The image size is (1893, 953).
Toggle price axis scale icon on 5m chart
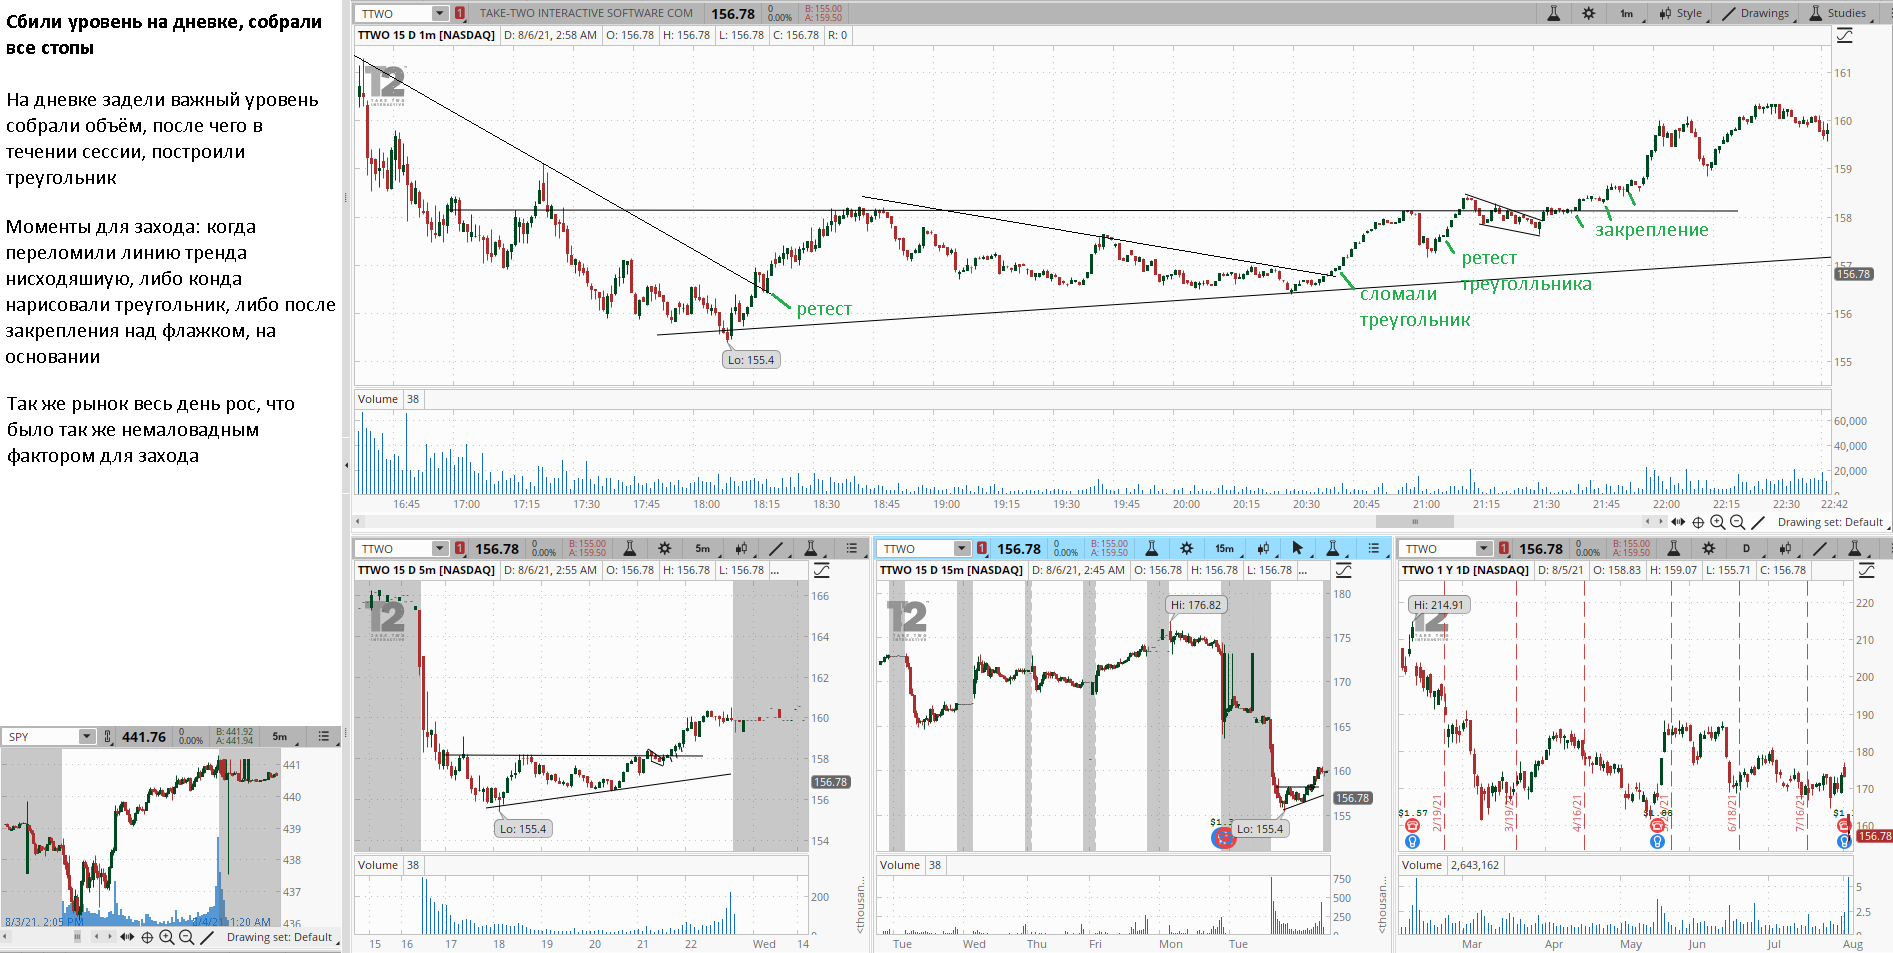pyautogui.click(x=822, y=570)
